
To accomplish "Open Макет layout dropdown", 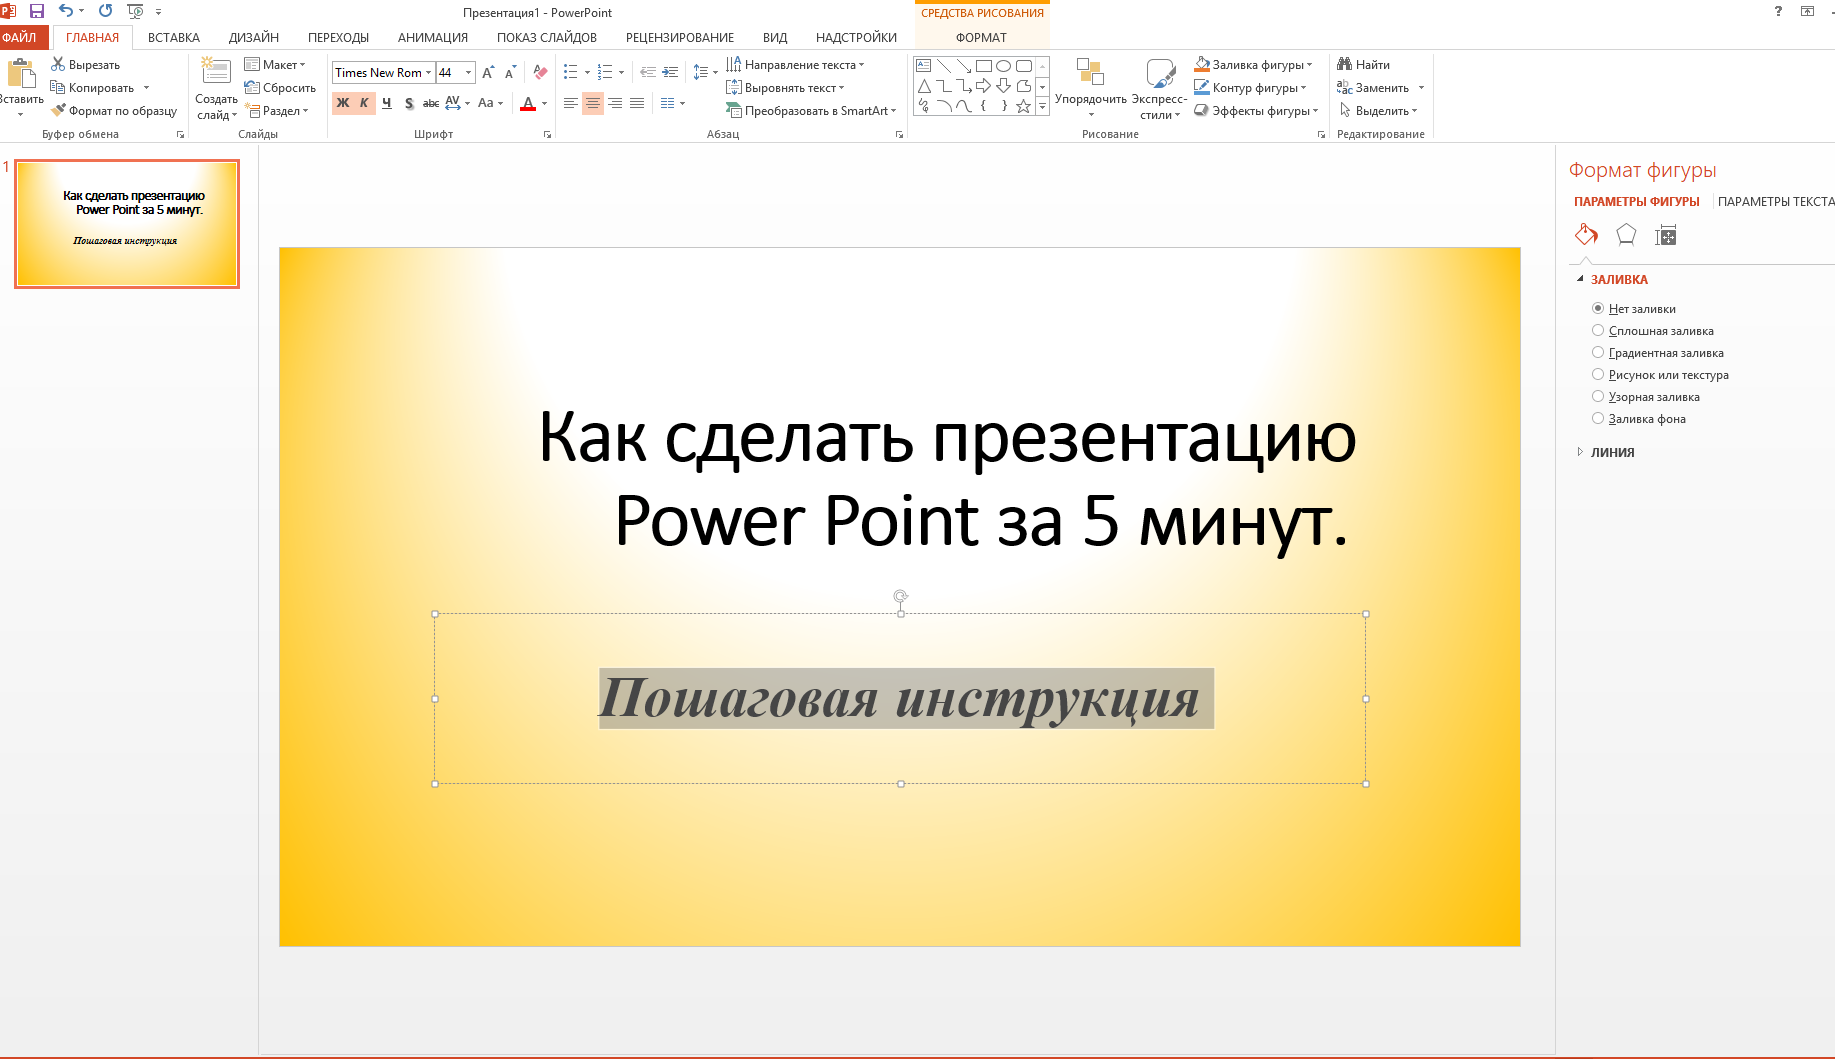I will (x=275, y=65).
